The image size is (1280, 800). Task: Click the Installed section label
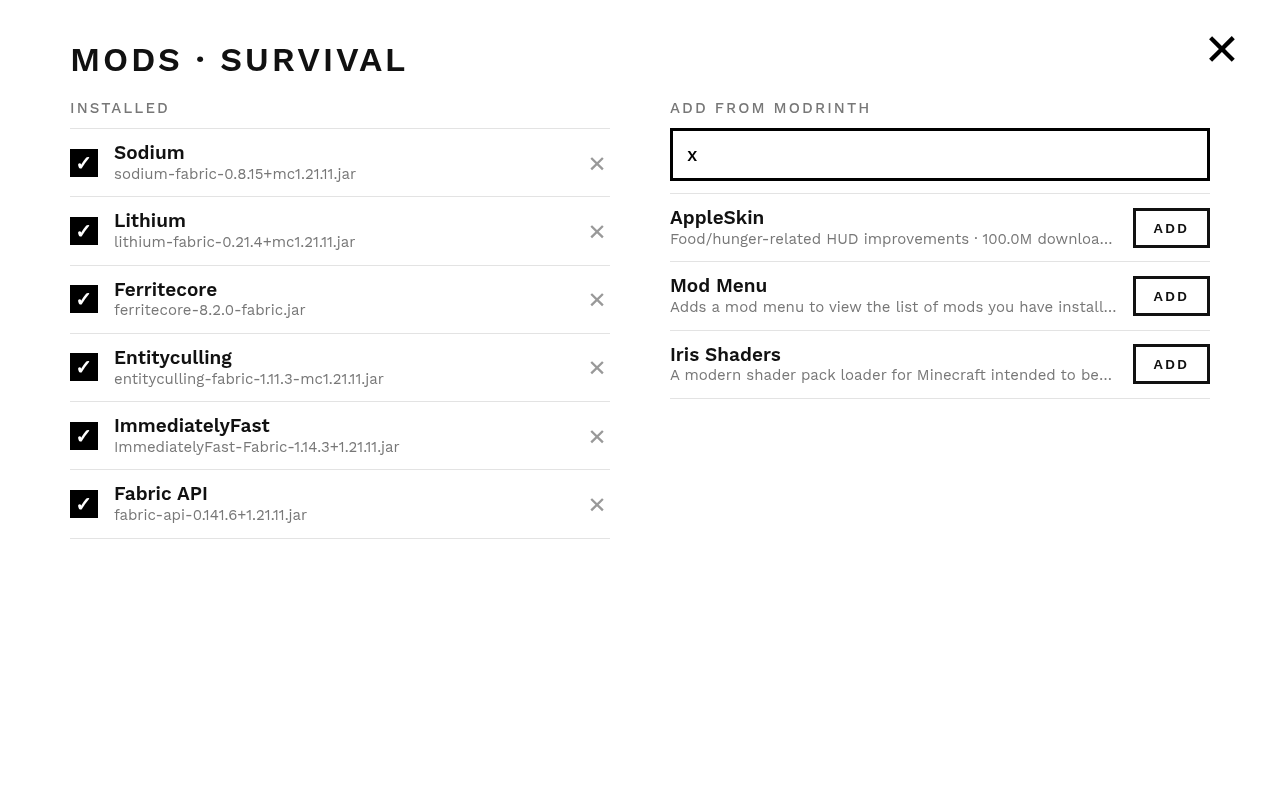click(x=120, y=108)
